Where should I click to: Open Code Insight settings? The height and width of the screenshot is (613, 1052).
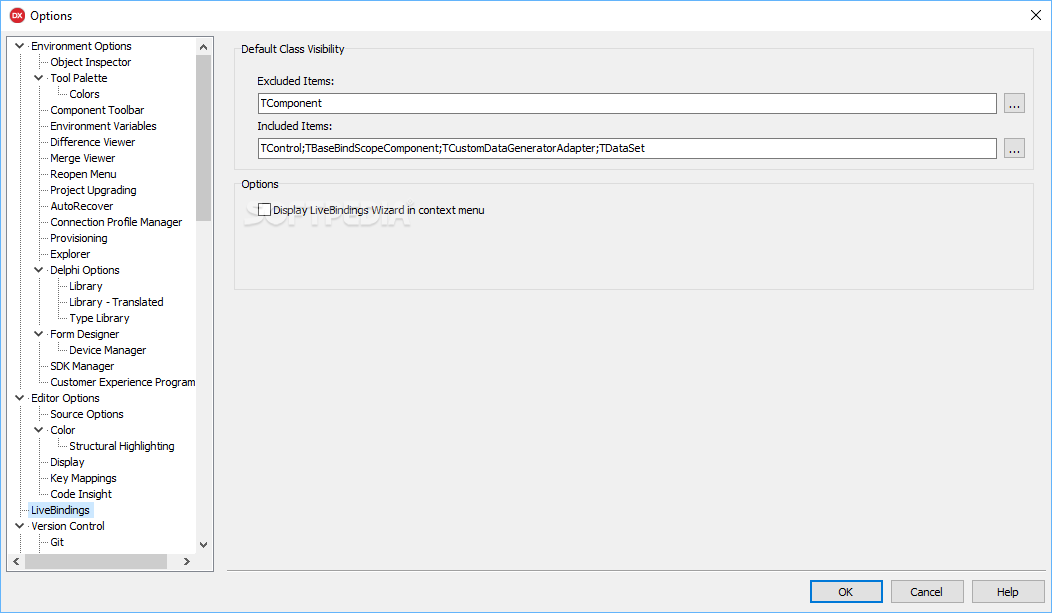click(81, 494)
